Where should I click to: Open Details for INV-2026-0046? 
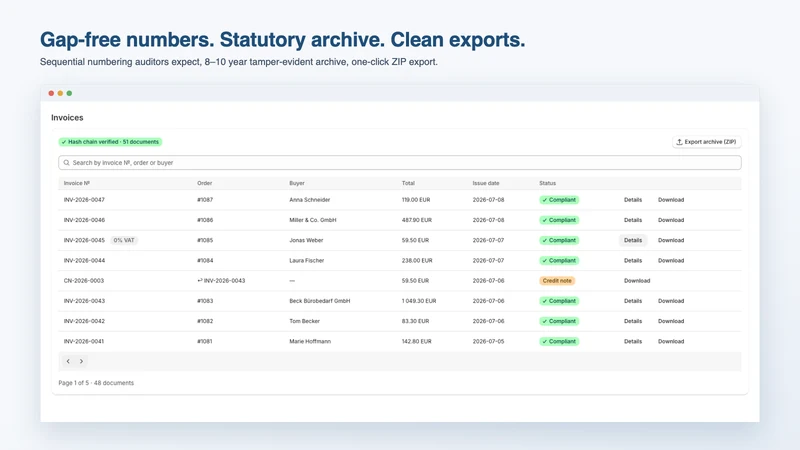633,220
